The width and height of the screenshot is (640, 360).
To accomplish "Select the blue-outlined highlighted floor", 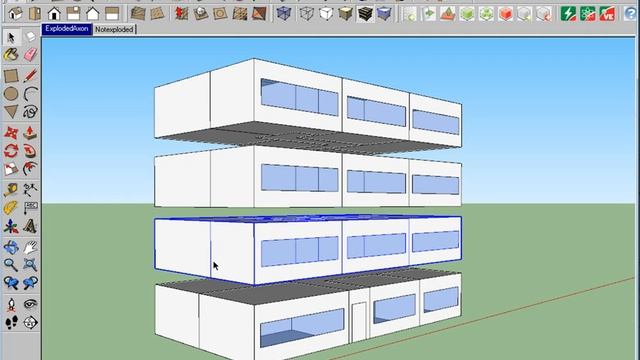I will click(x=308, y=250).
